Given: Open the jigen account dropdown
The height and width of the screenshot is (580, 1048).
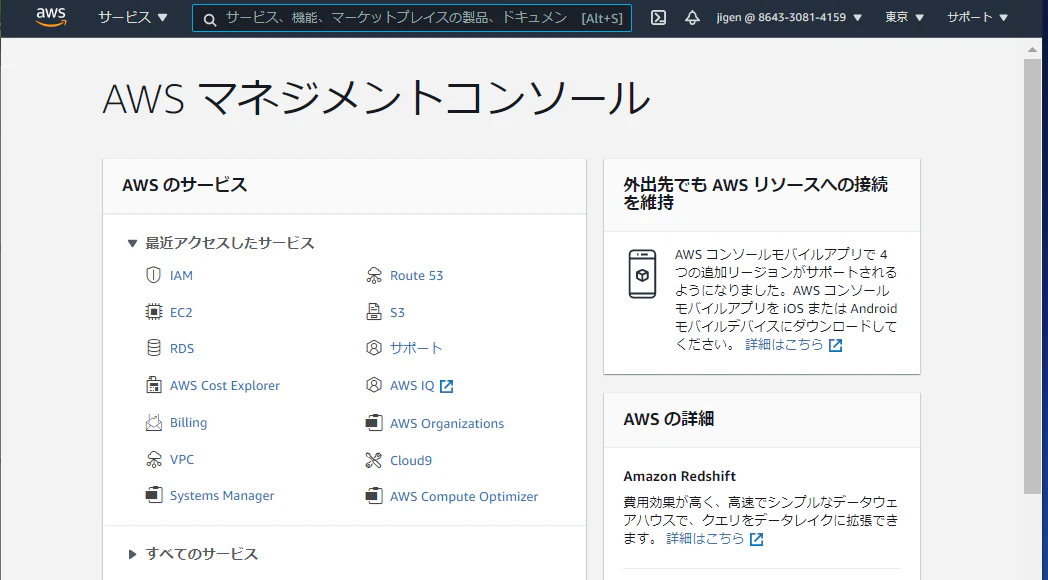Looking at the screenshot, I should pos(789,17).
